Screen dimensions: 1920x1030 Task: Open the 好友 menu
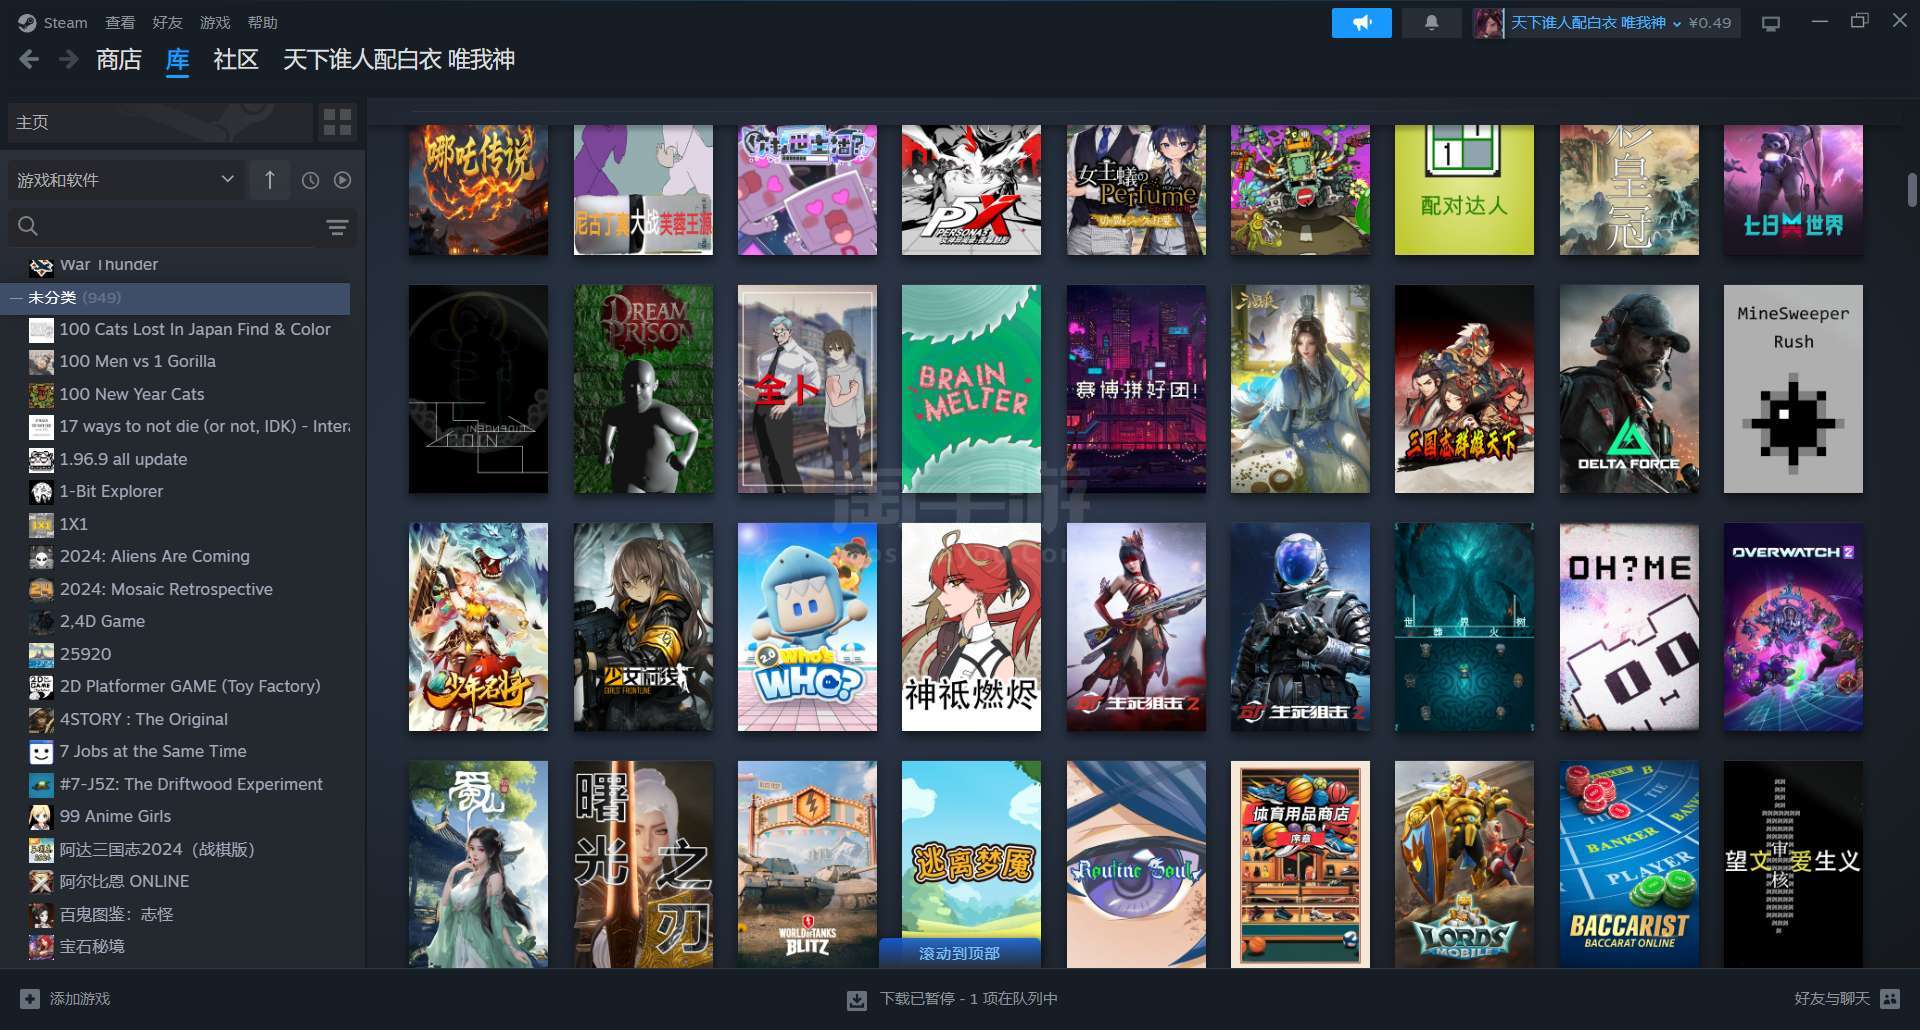167,22
